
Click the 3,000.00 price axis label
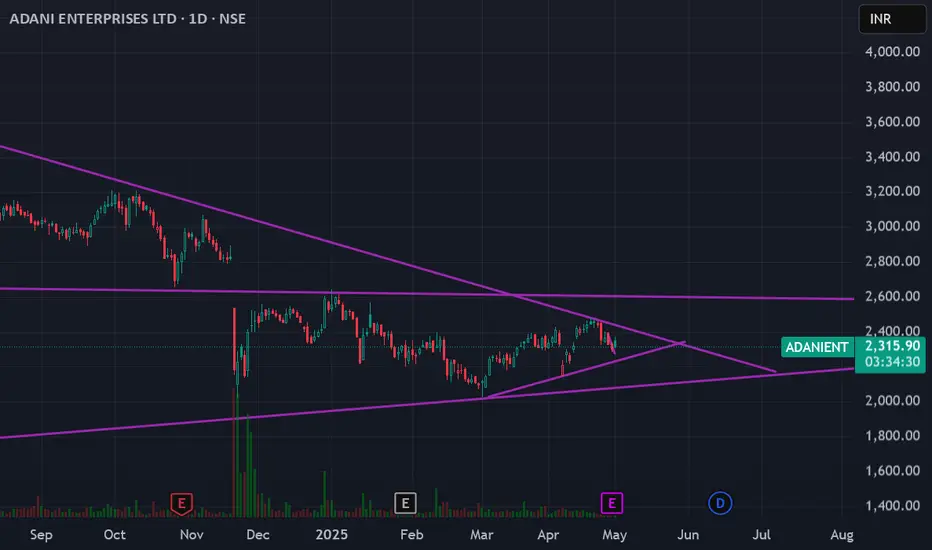(x=892, y=227)
